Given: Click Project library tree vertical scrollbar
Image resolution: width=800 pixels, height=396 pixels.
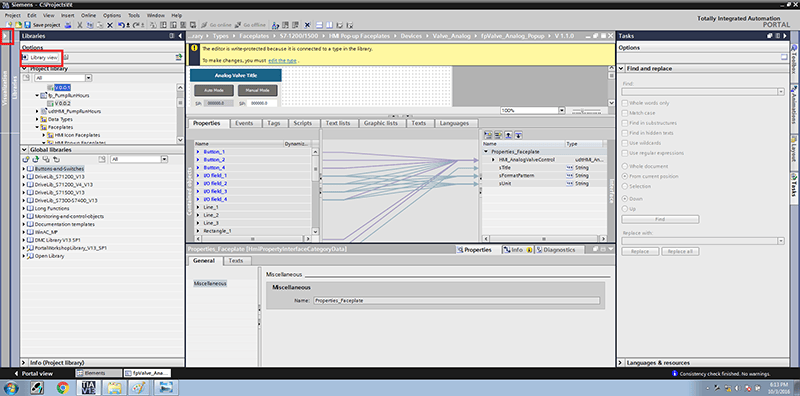Looking at the screenshot, I should click(180, 113).
